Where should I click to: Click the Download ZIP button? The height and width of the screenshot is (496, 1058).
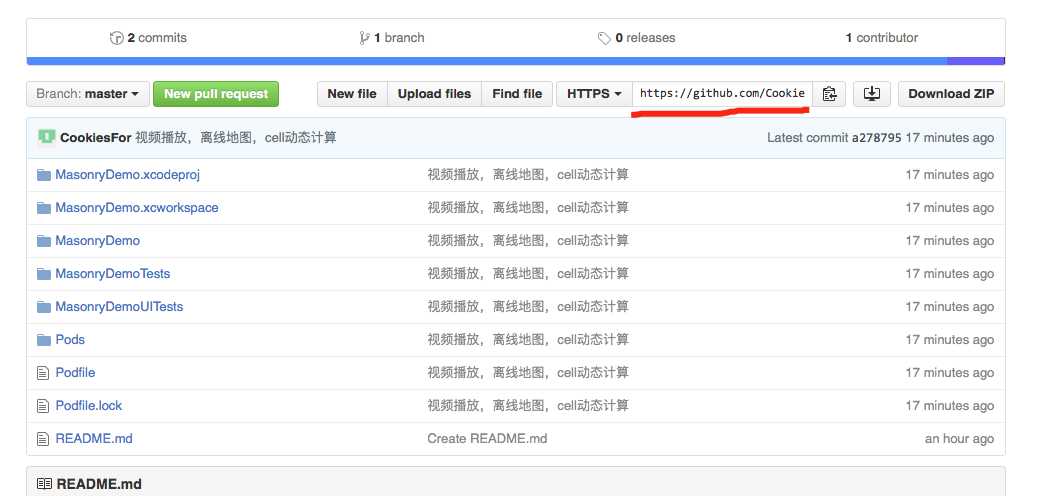point(951,94)
